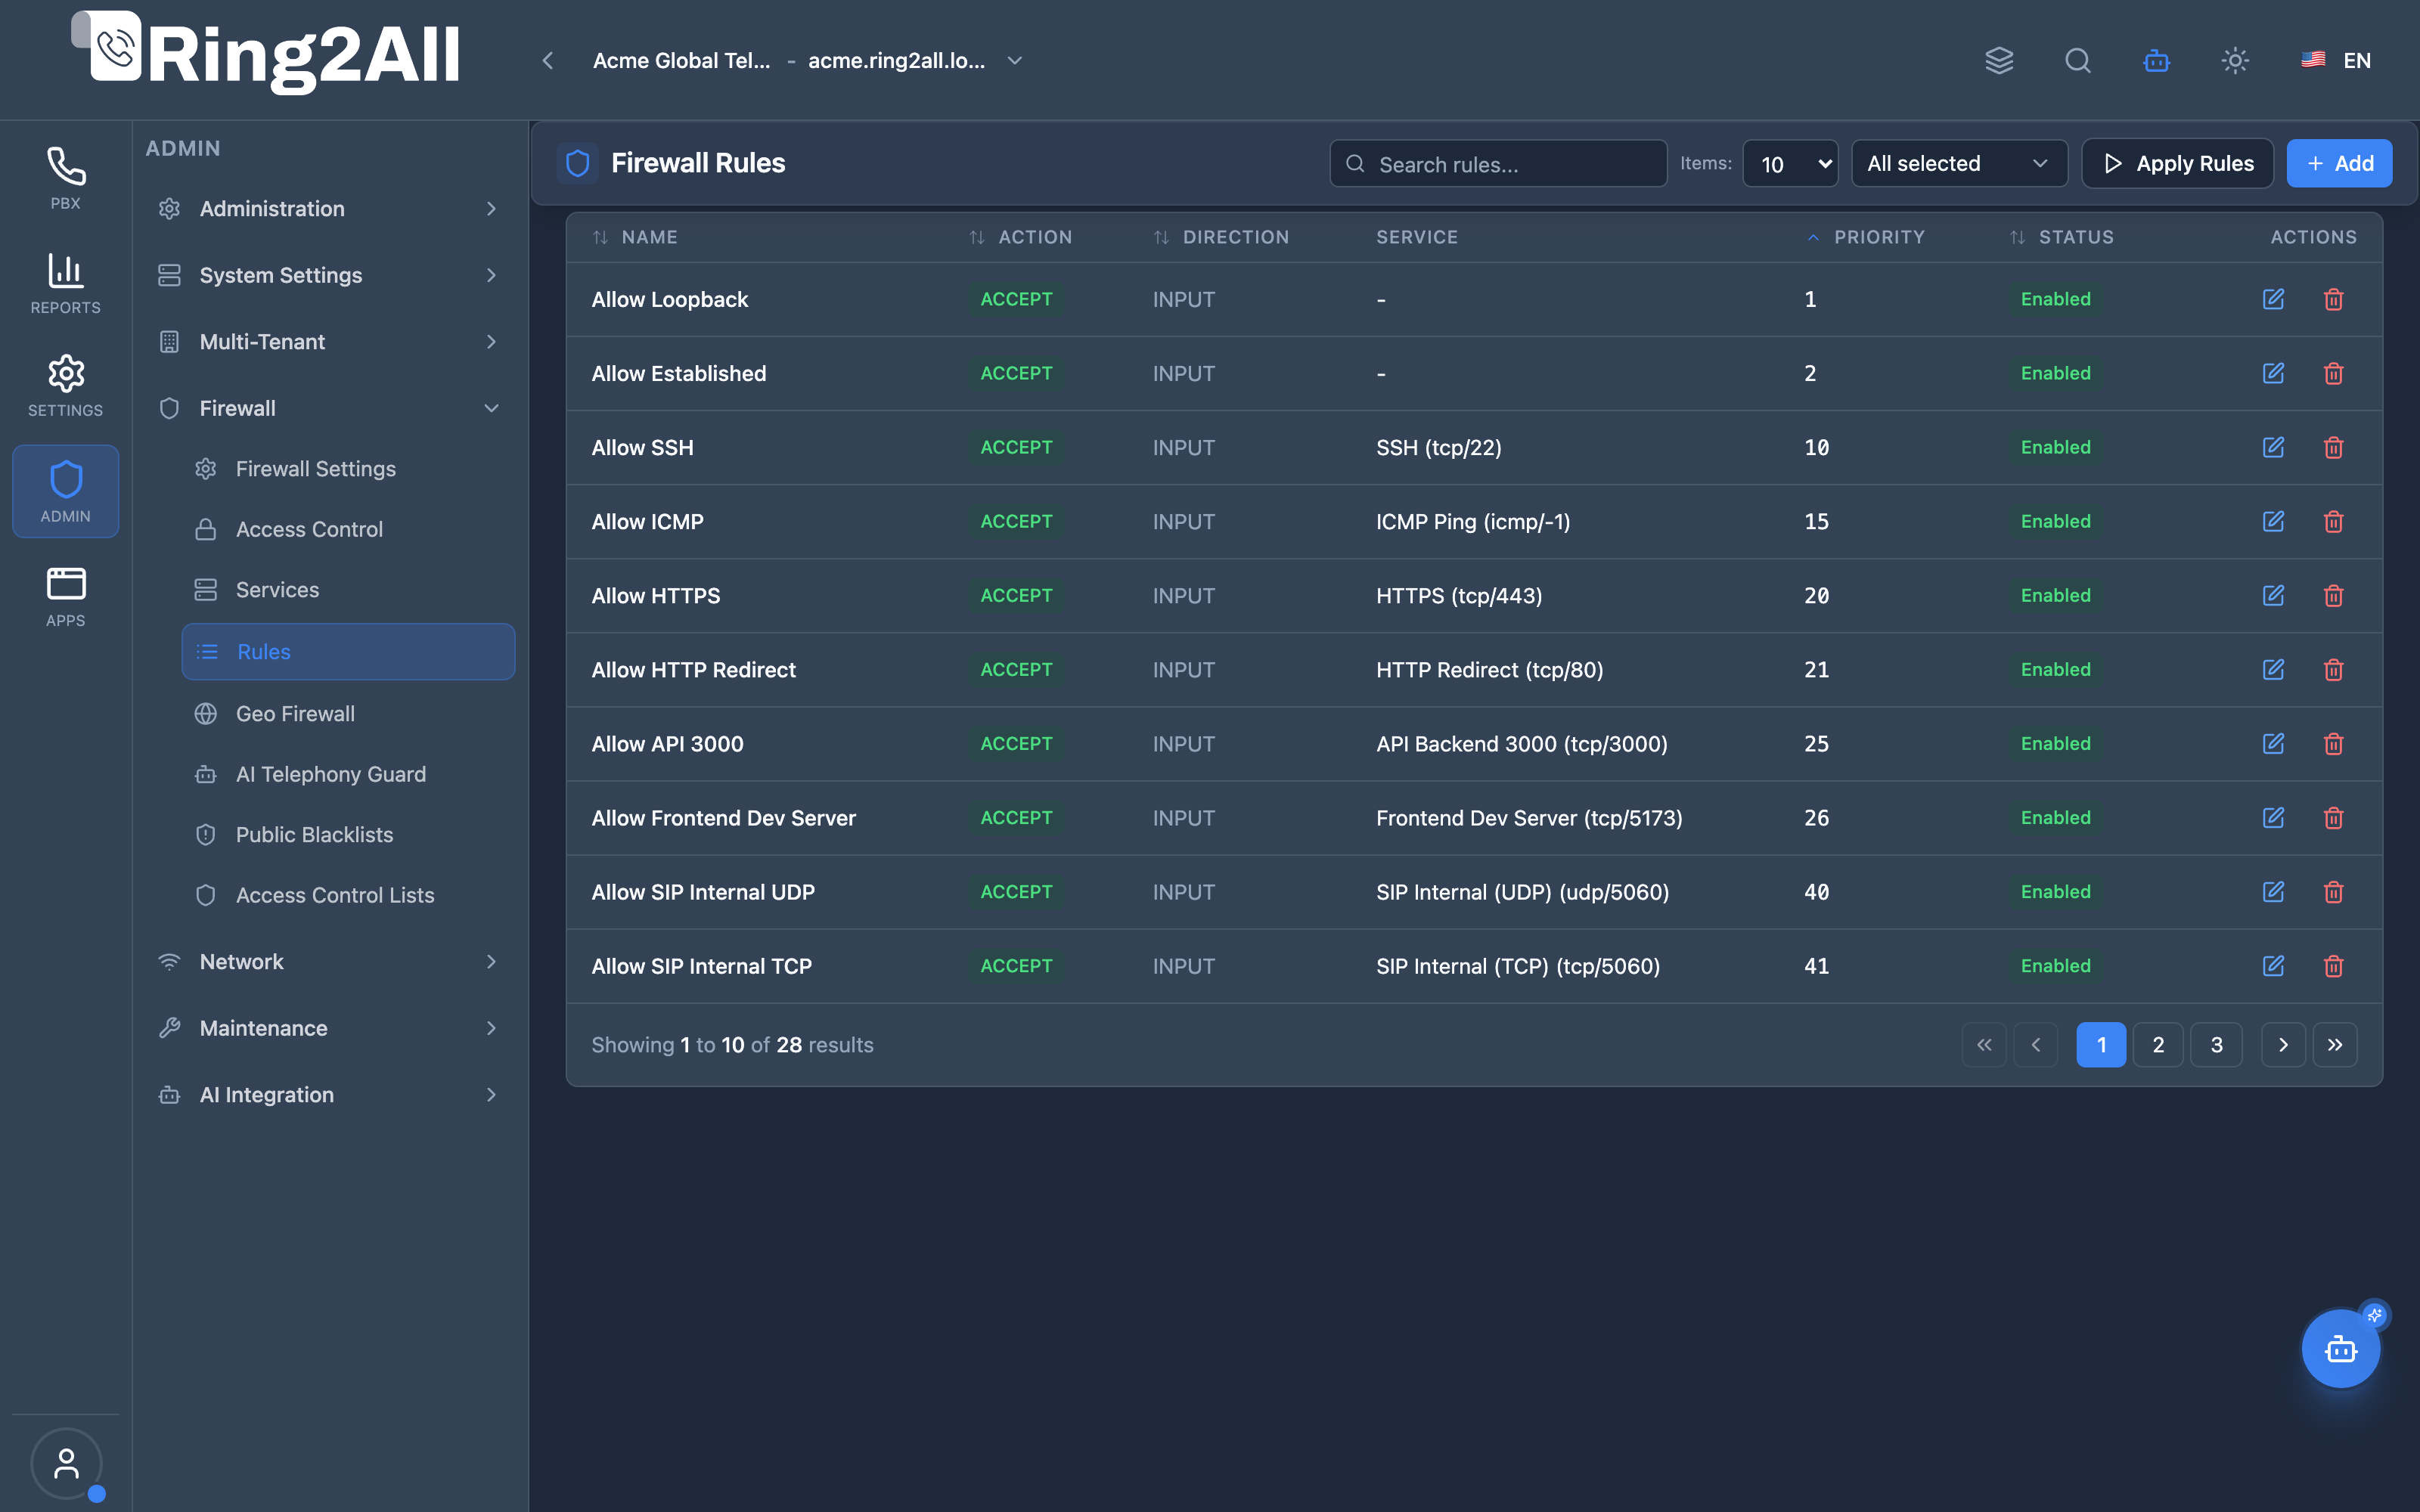The image size is (2420, 1512).
Task: Go to the next results page
Action: pyautogui.click(x=2283, y=1044)
